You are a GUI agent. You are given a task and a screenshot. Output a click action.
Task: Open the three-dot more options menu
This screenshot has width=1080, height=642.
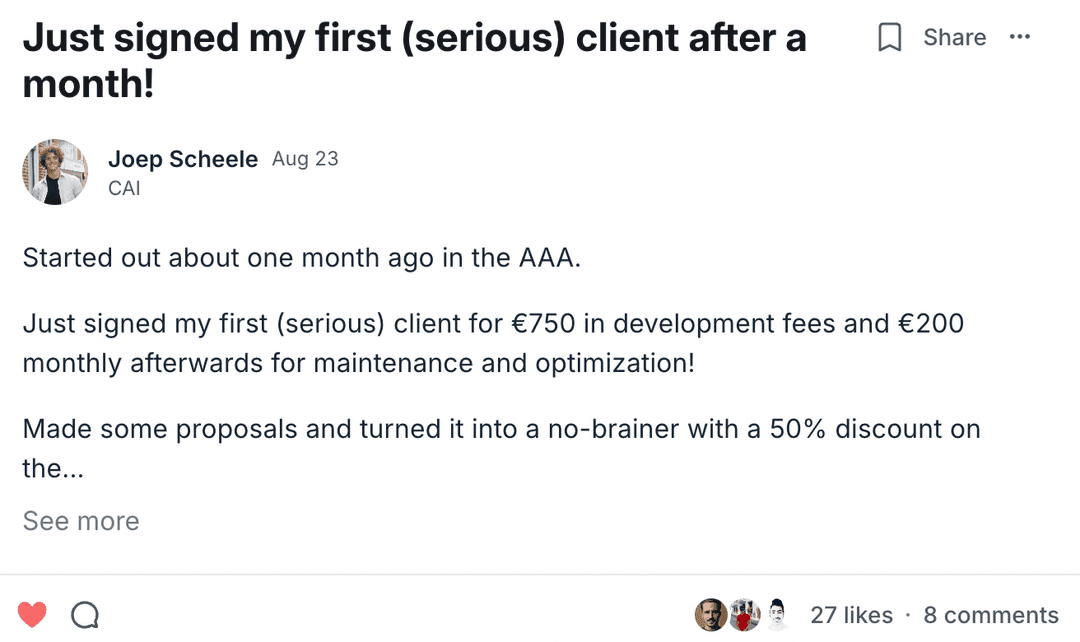pyautogui.click(x=1019, y=38)
